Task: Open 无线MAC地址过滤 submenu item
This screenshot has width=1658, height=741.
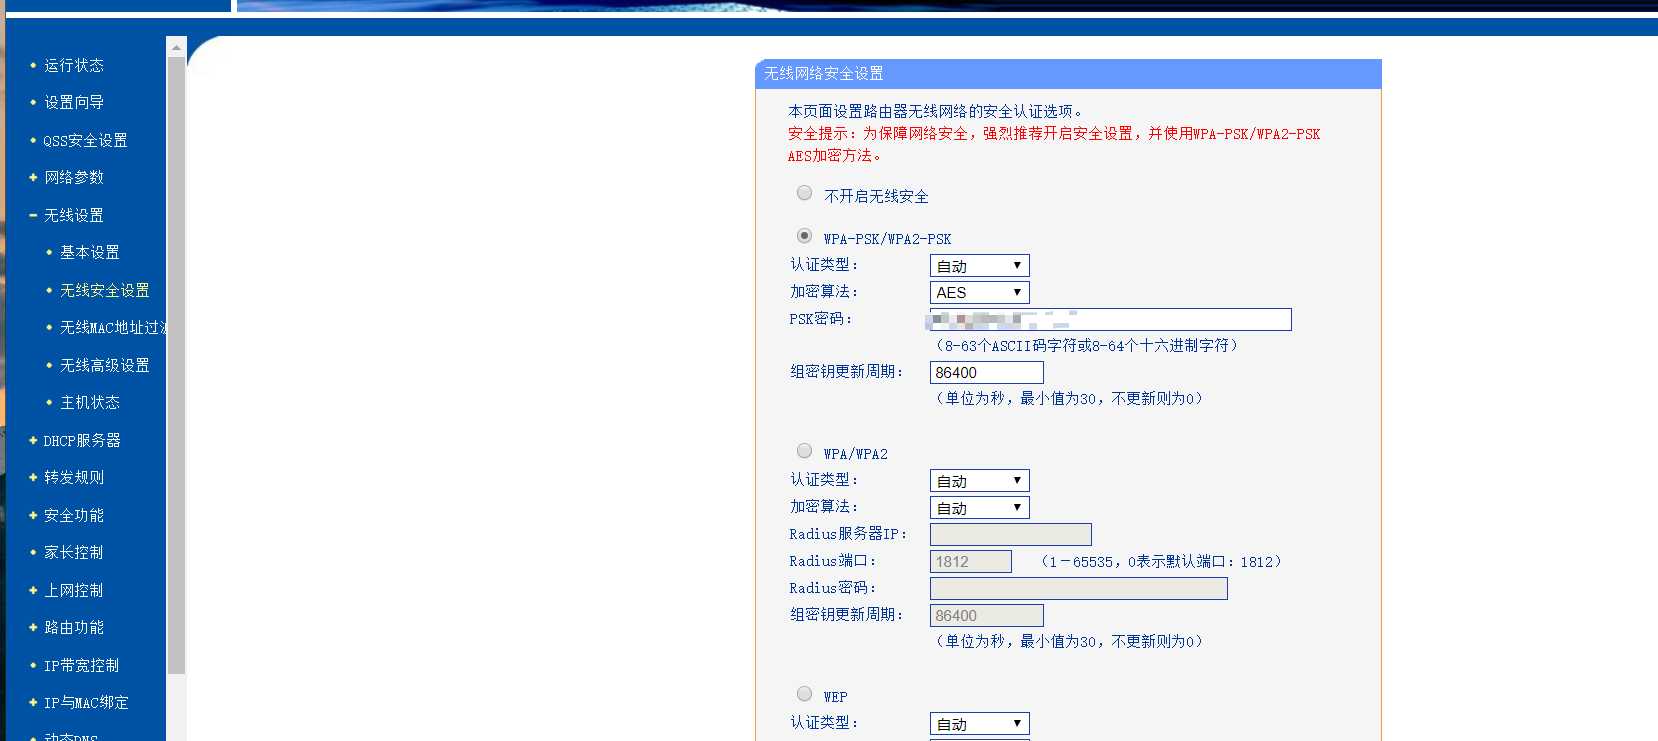Action: (x=113, y=327)
